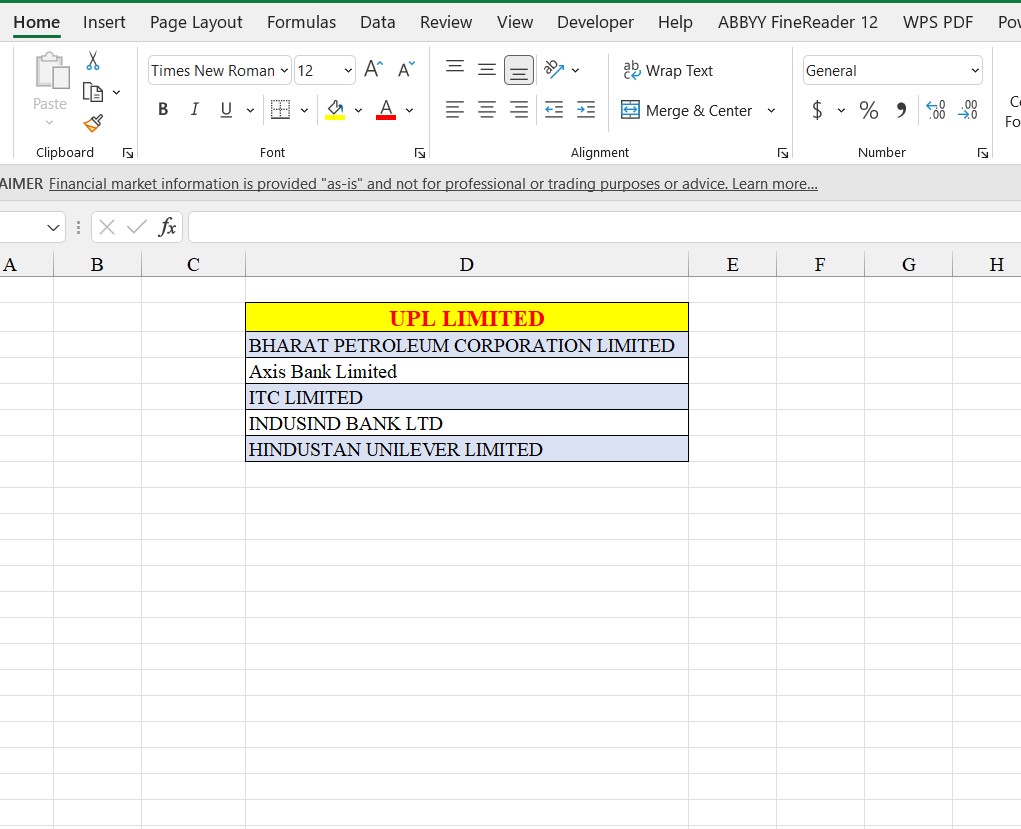This screenshot has width=1021, height=829.
Task: Expand Fill Color dropdown arrow
Action: pyautogui.click(x=358, y=110)
